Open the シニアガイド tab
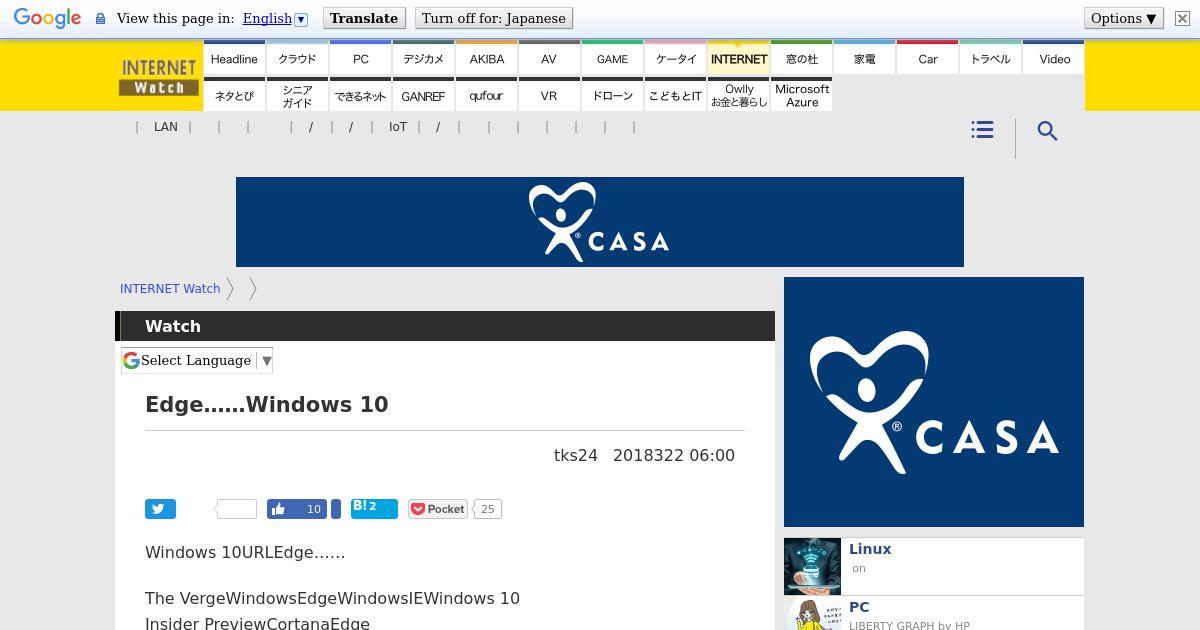The height and width of the screenshot is (630, 1200). pyautogui.click(x=297, y=96)
